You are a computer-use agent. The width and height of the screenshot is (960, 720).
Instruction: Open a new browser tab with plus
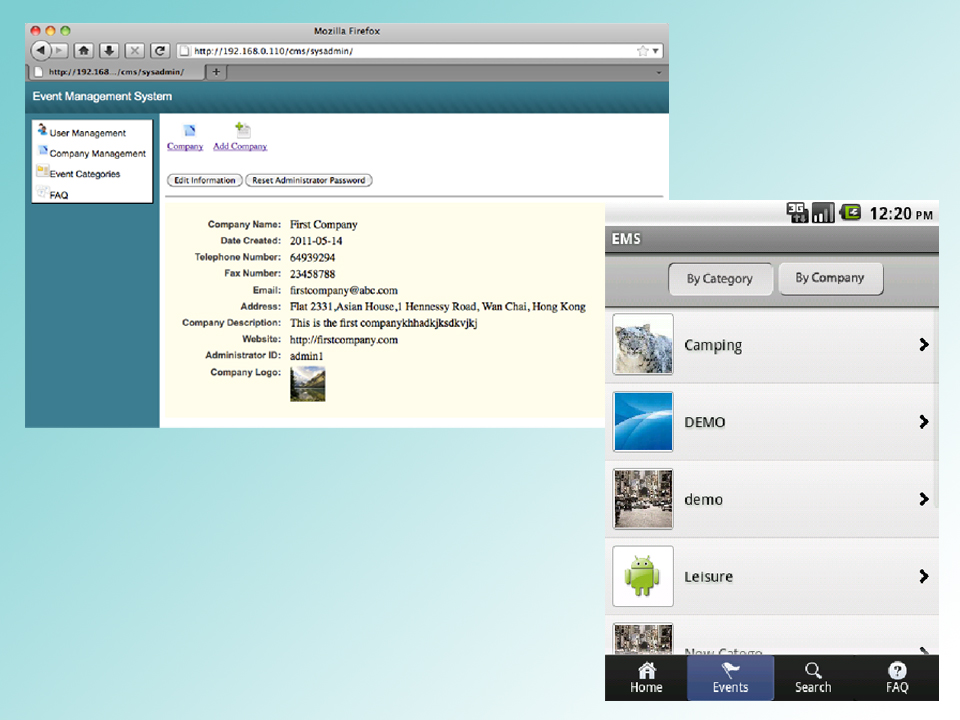pos(217,72)
